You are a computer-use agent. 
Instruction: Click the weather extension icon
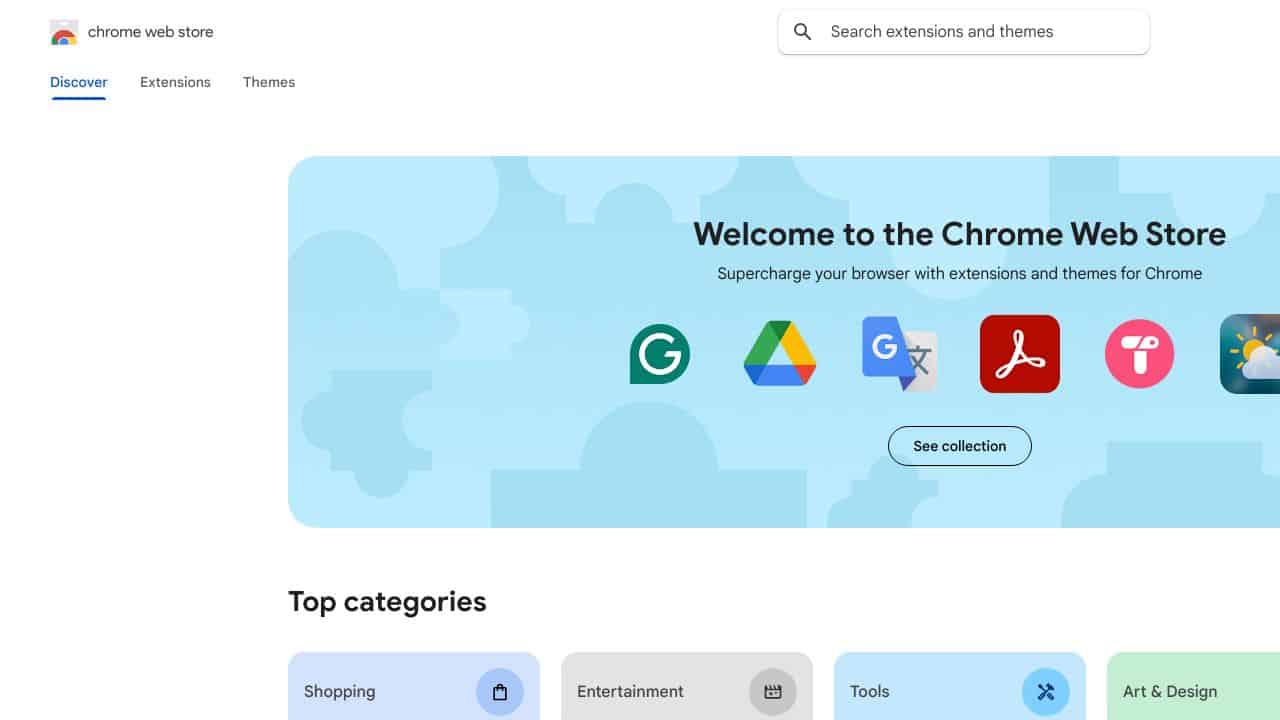click(x=1250, y=354)
